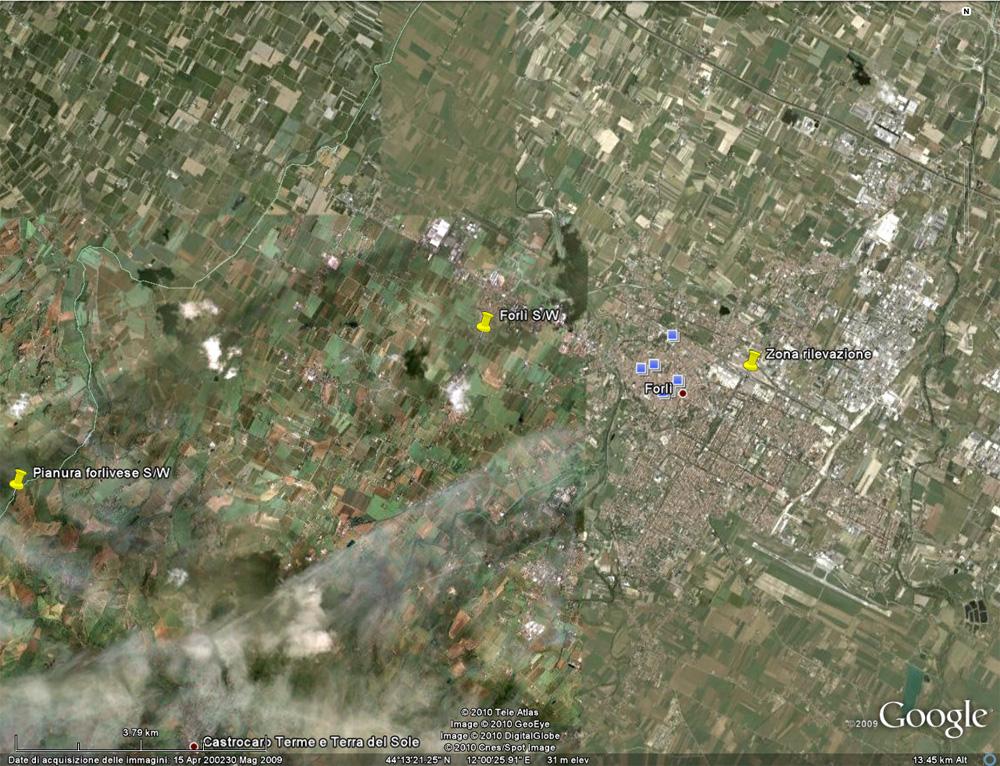
Task: Select blue square placemark directly above Forlì's red dot
Action: 678,380
